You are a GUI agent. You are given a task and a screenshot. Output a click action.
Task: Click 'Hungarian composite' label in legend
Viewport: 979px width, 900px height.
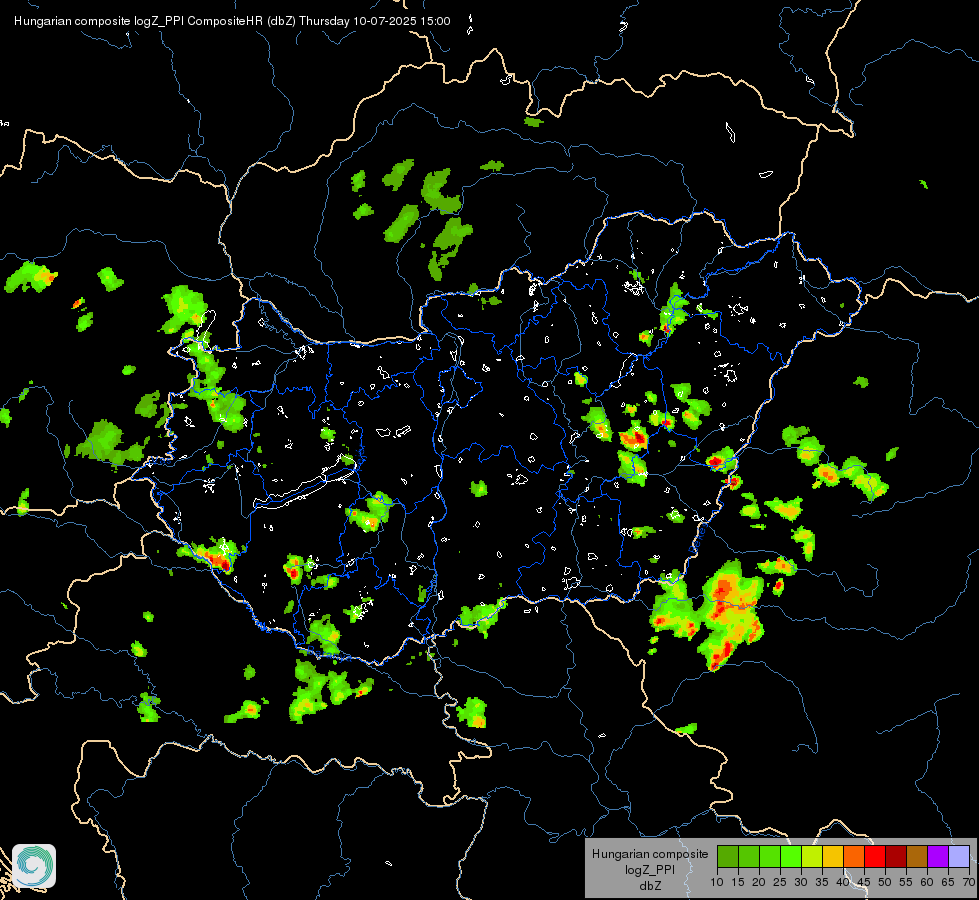click(650, 854)
